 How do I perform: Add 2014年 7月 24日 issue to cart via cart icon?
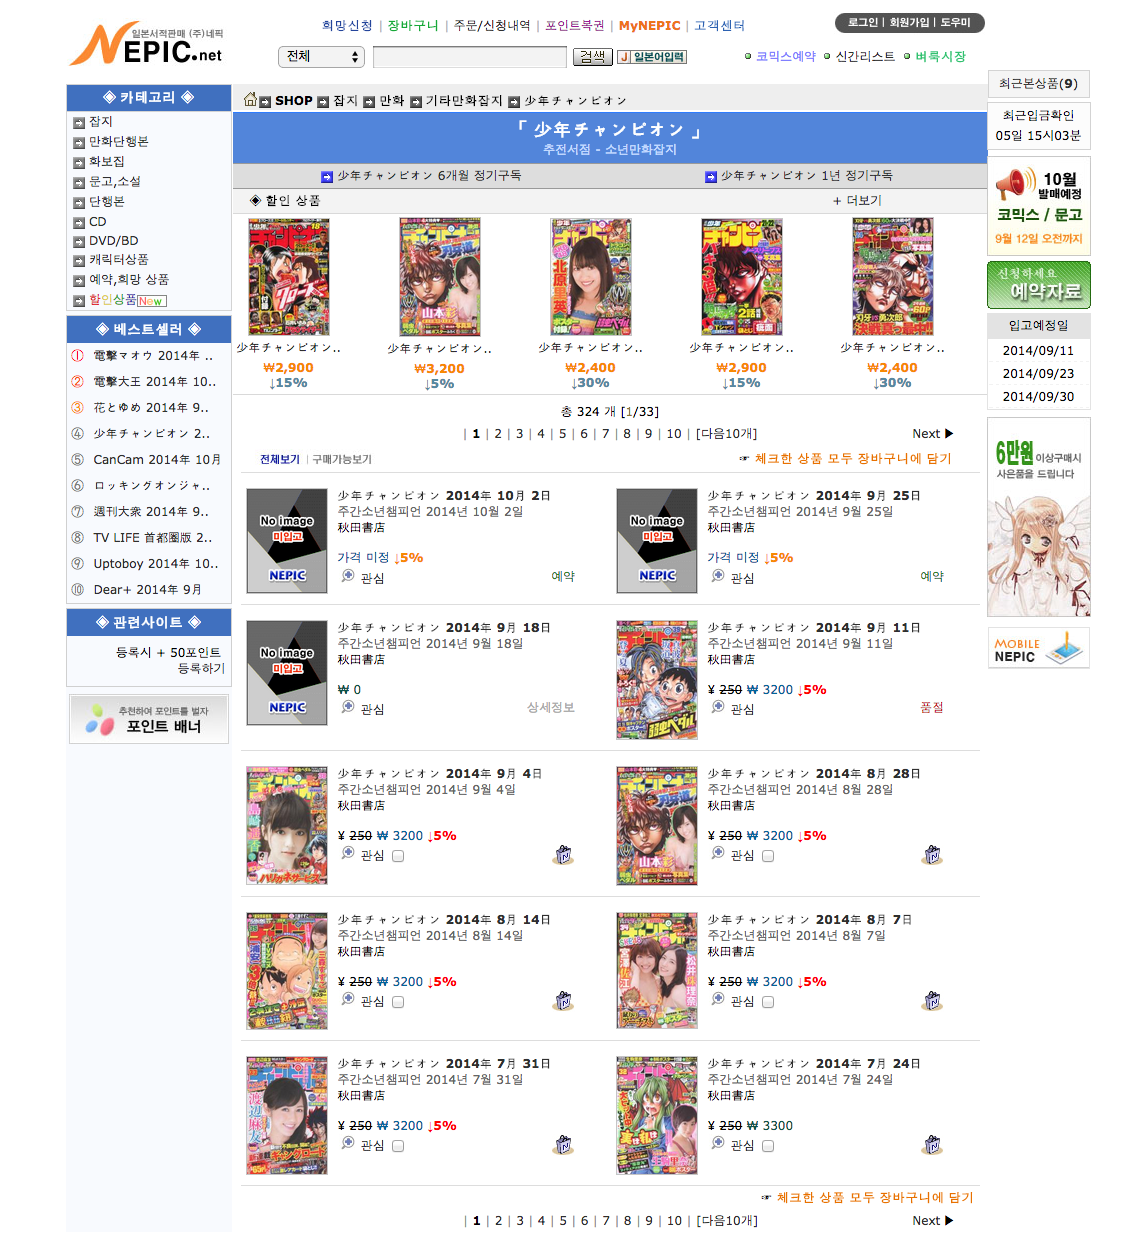(x=933, y=1145)
